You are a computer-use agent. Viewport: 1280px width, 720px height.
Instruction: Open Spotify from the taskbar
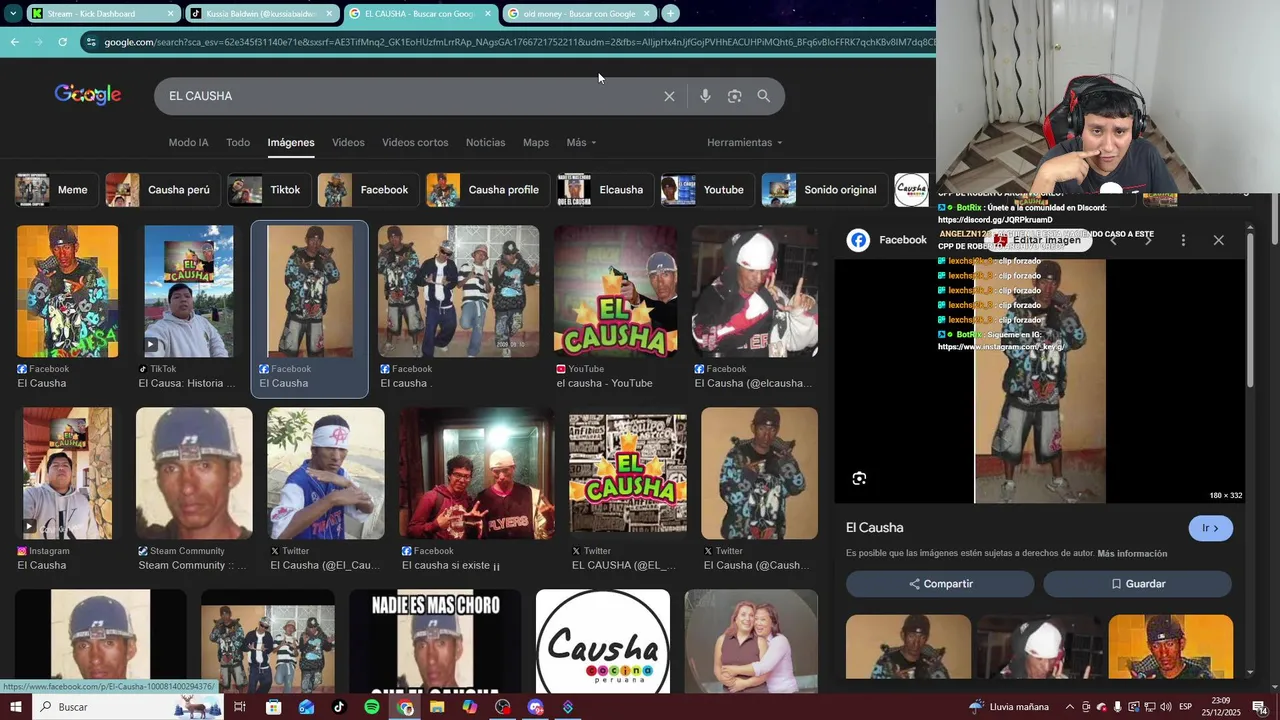pyautogui.click(x=372, y=707)
